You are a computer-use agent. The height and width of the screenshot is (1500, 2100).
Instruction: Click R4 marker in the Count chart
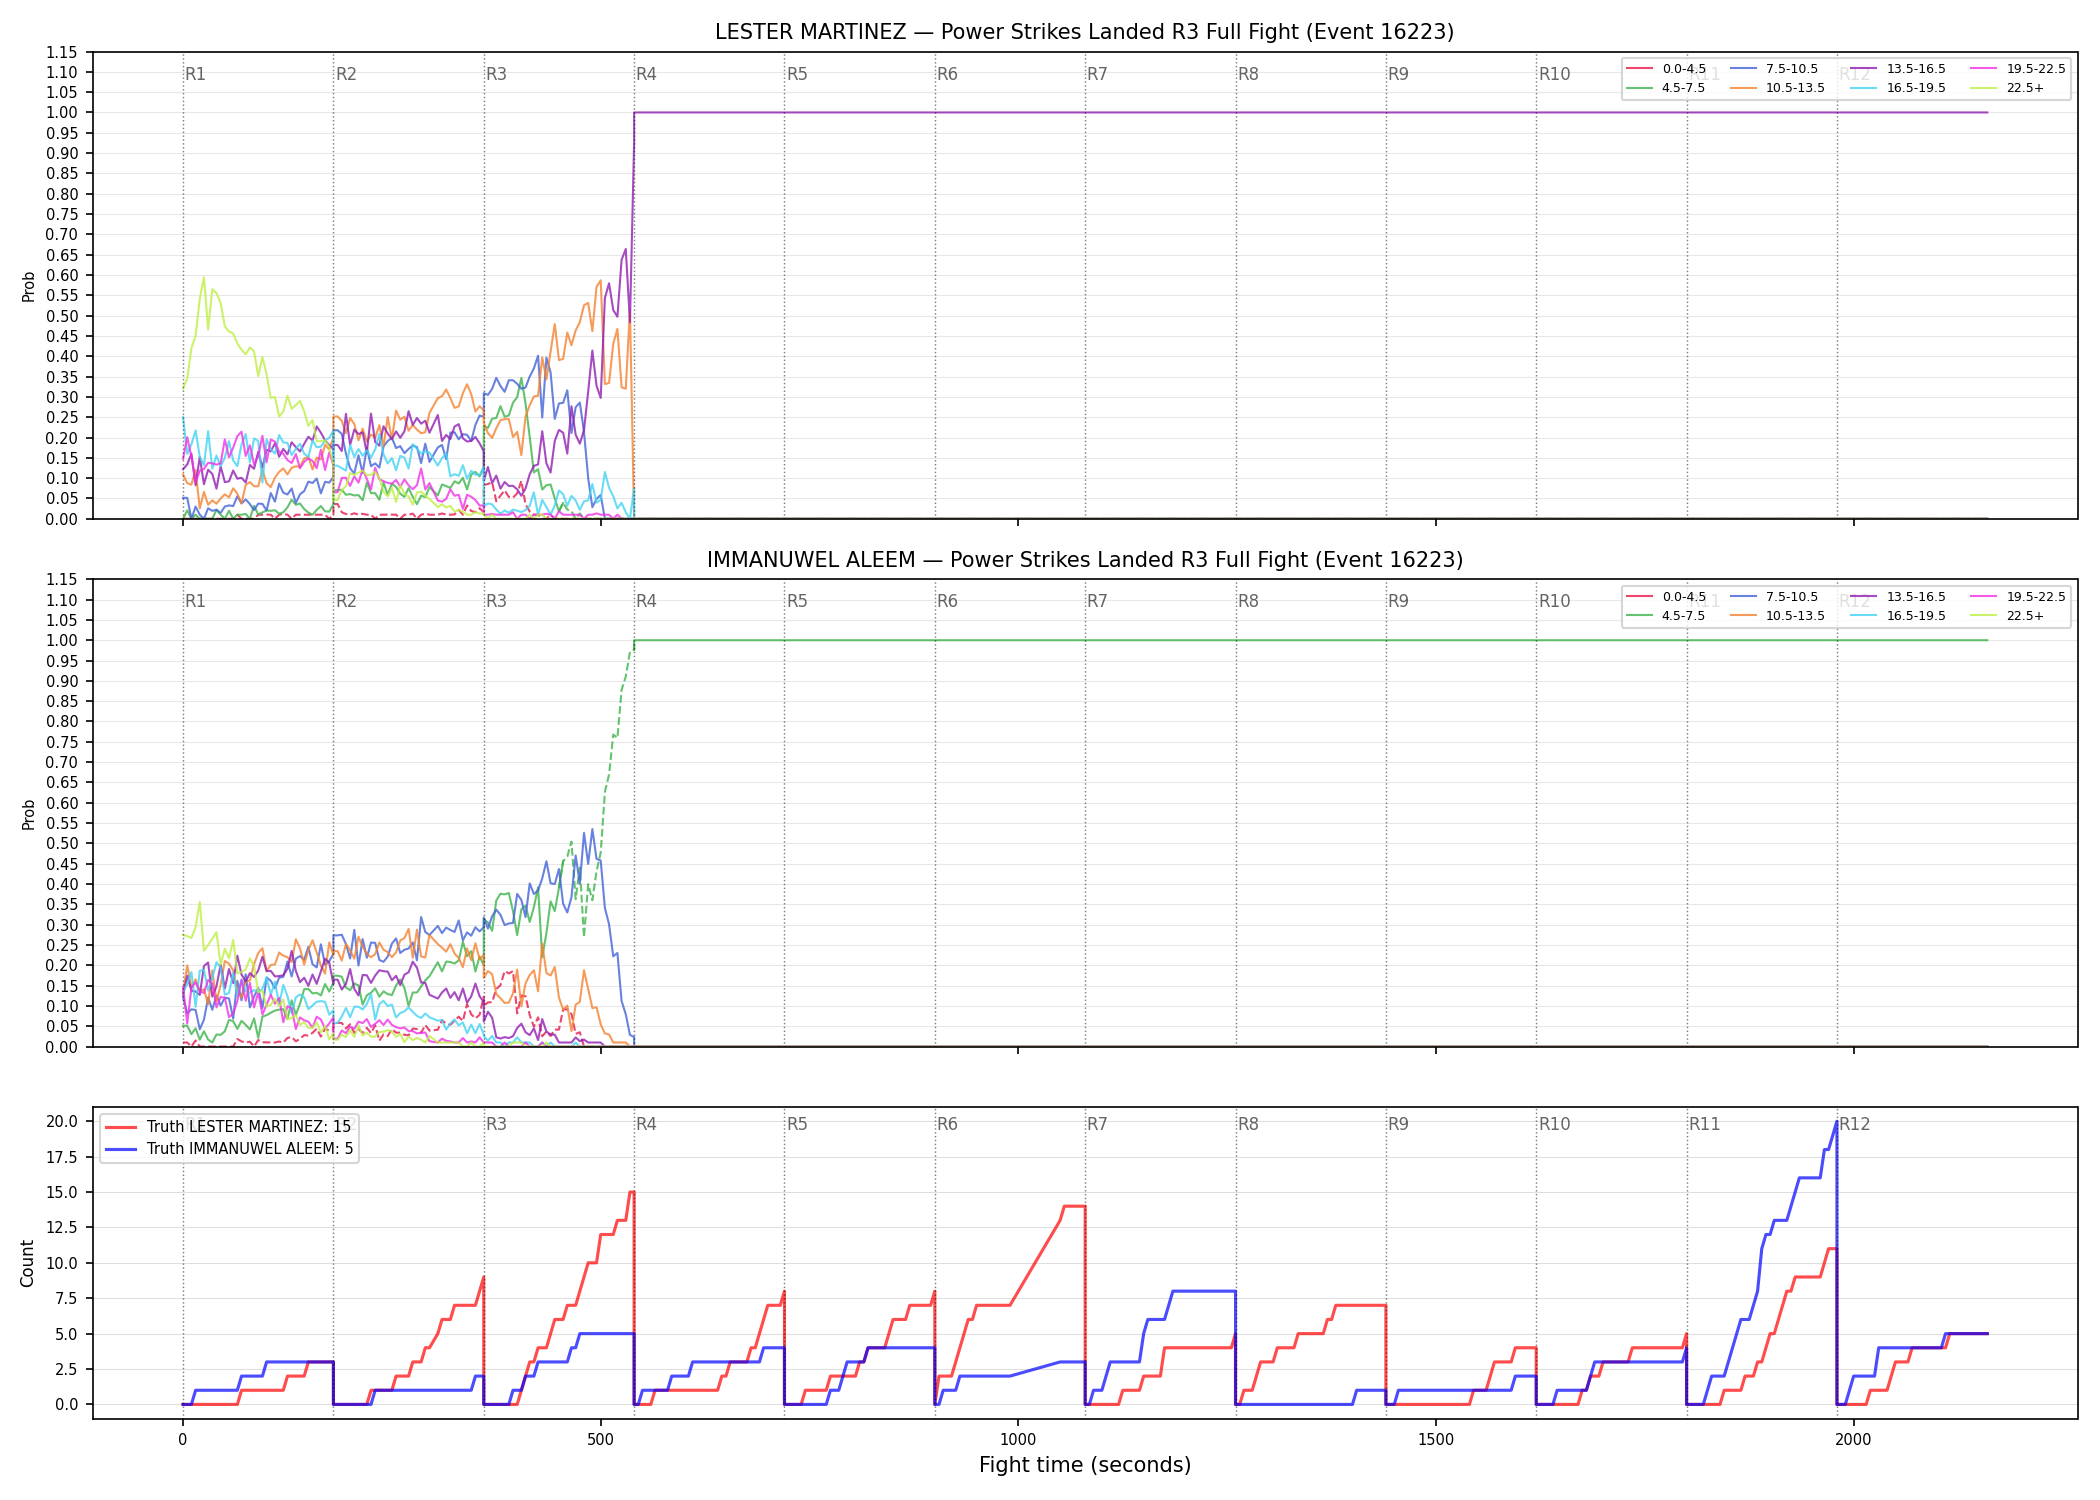point(647,1124)
